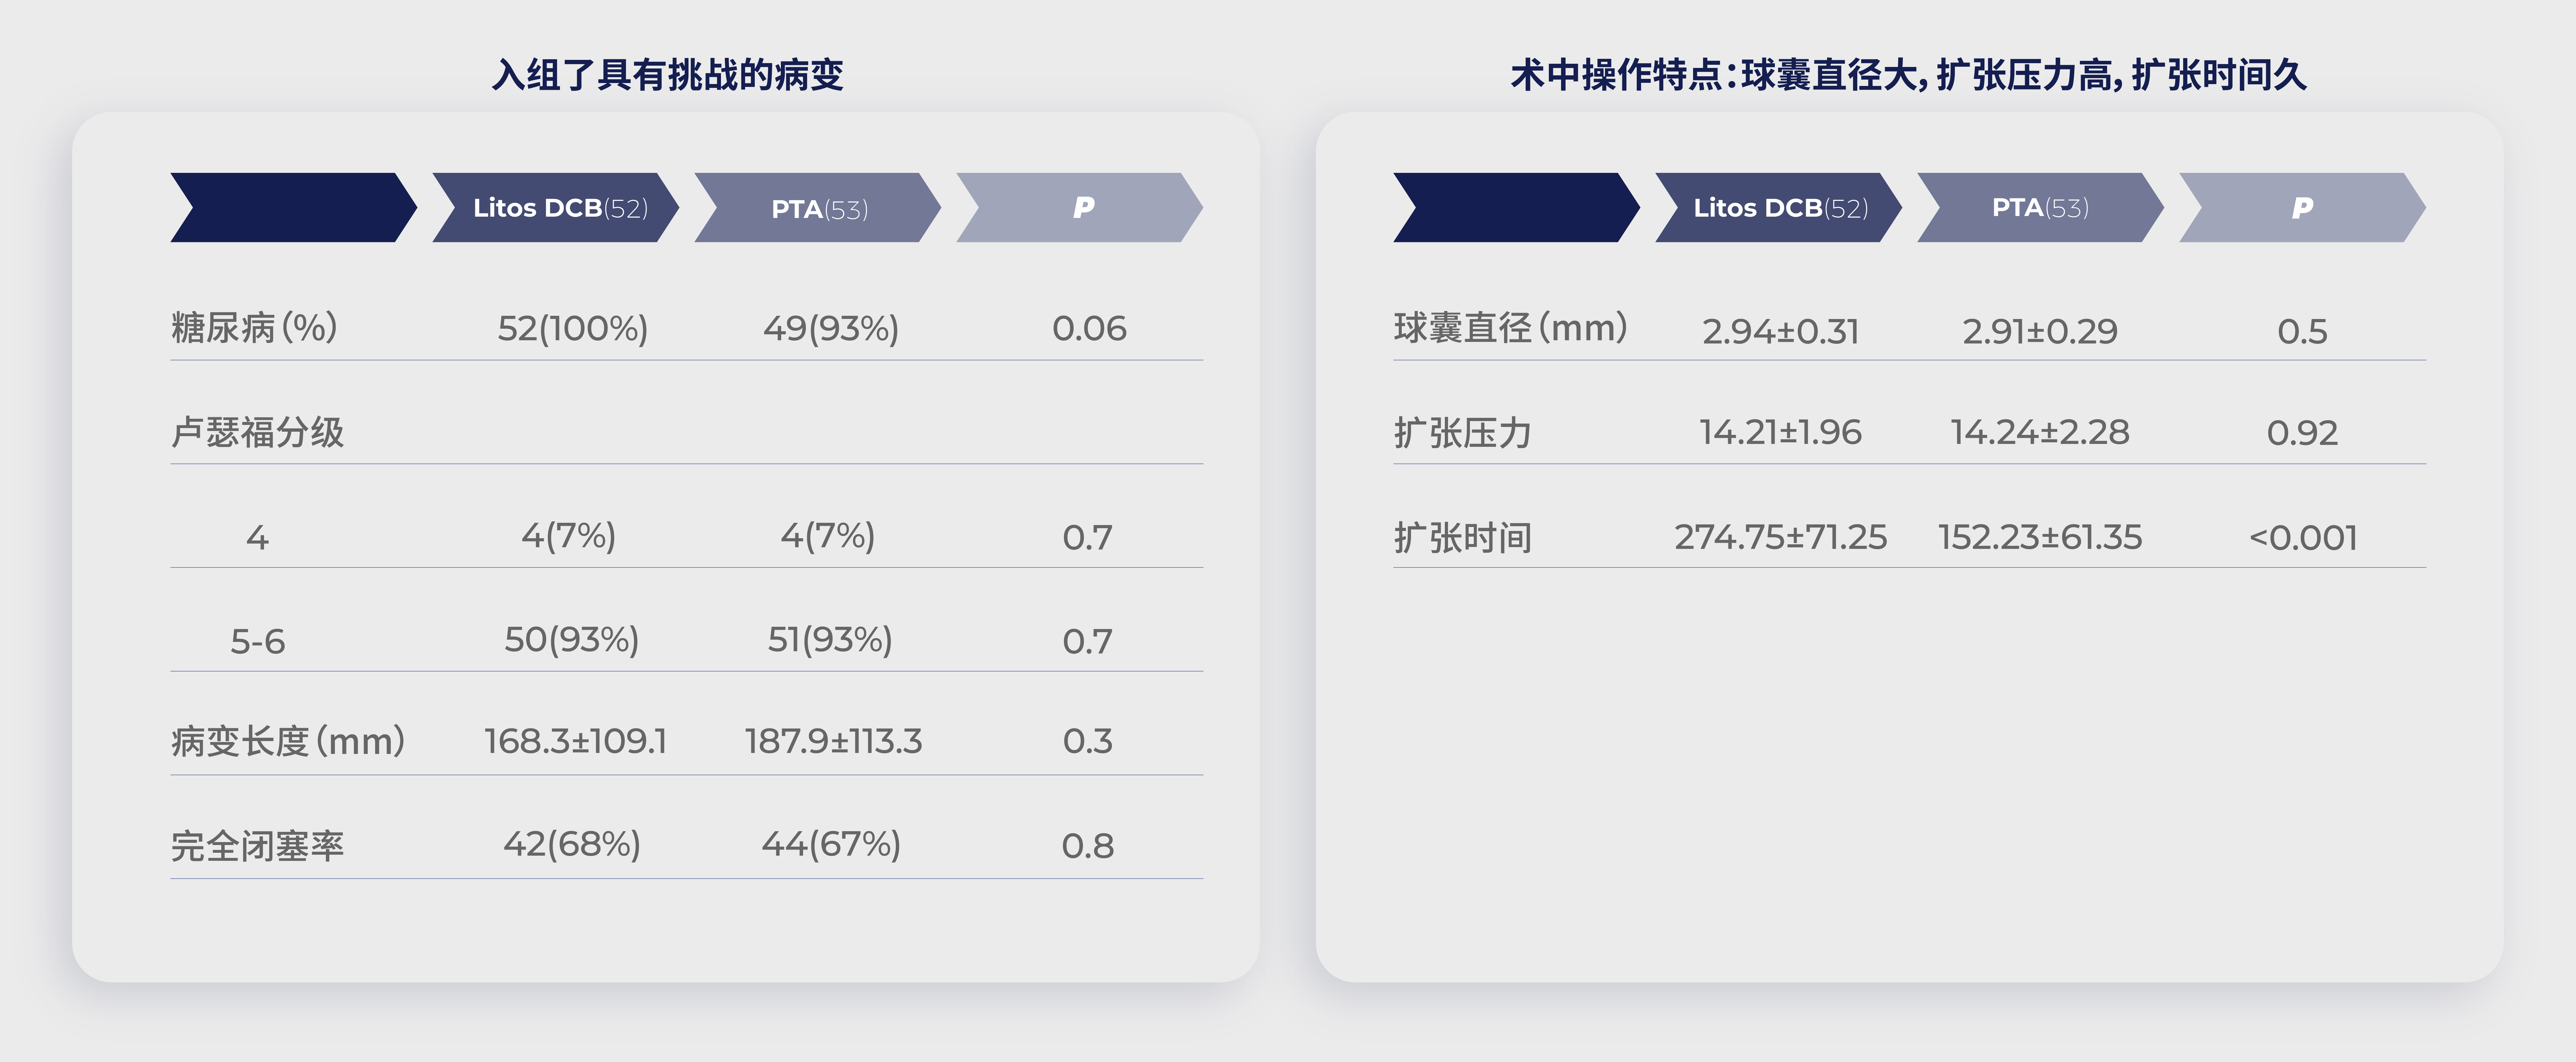
Task: Select P header in procedure table
Action: click(x=2303, y=208)
